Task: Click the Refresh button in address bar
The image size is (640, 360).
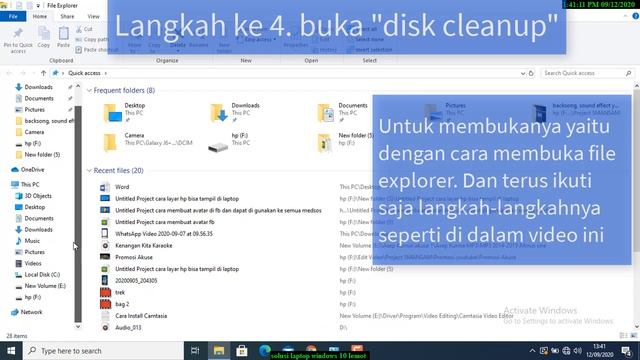Action: (x=531, y=73)
